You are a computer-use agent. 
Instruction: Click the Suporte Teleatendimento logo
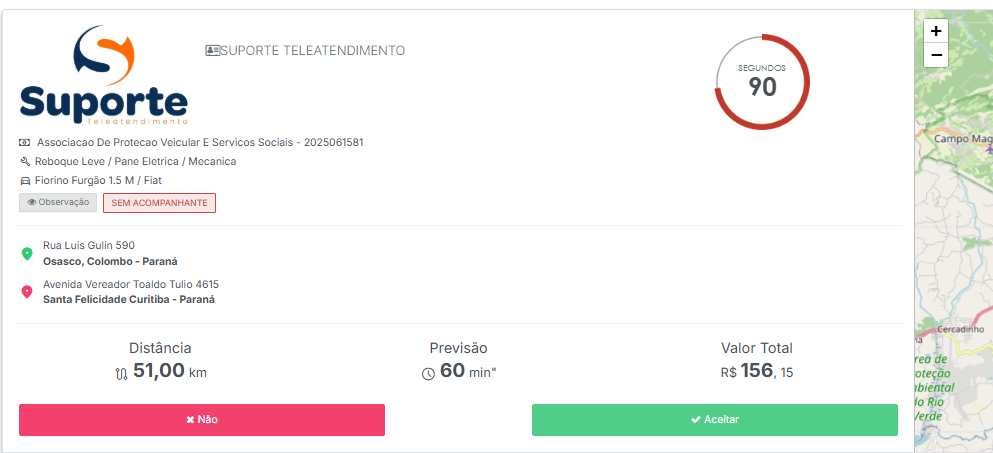tap(103, 77)
